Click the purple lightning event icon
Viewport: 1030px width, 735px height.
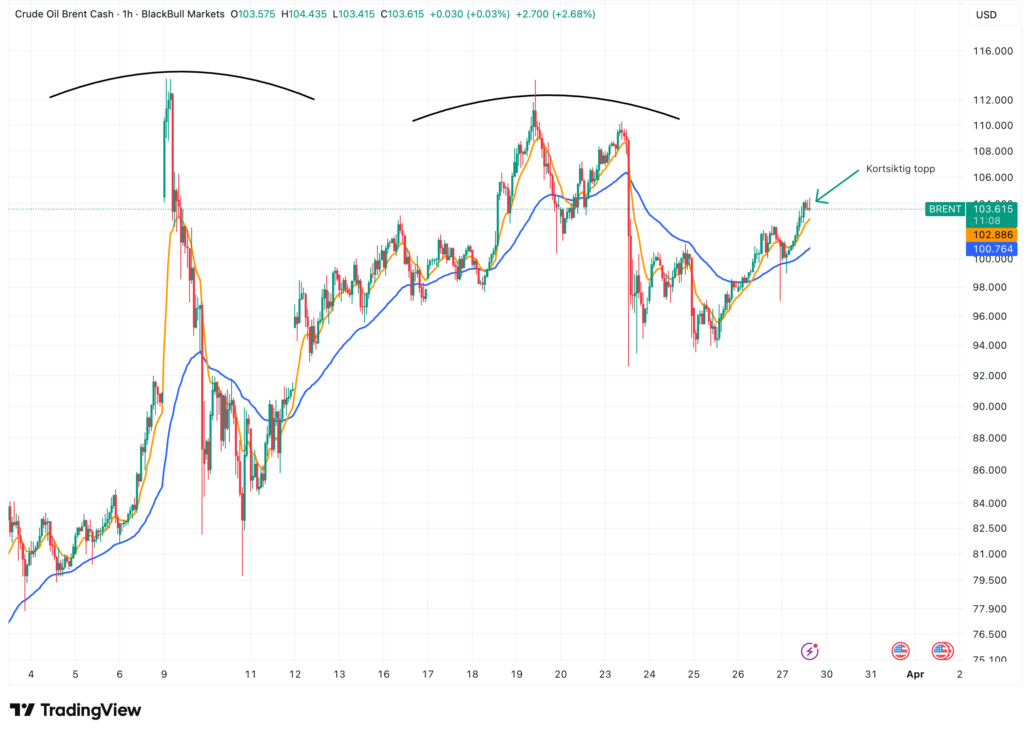click(x=810, y=651)
